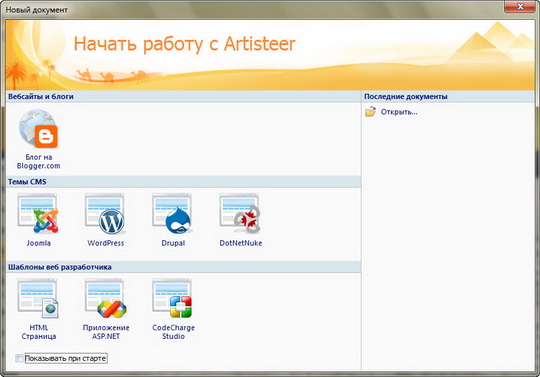Screen dimensions: 540x377
Task: Toggle the Показывать при старте checkbox
Action: click(x=20, y=358)
